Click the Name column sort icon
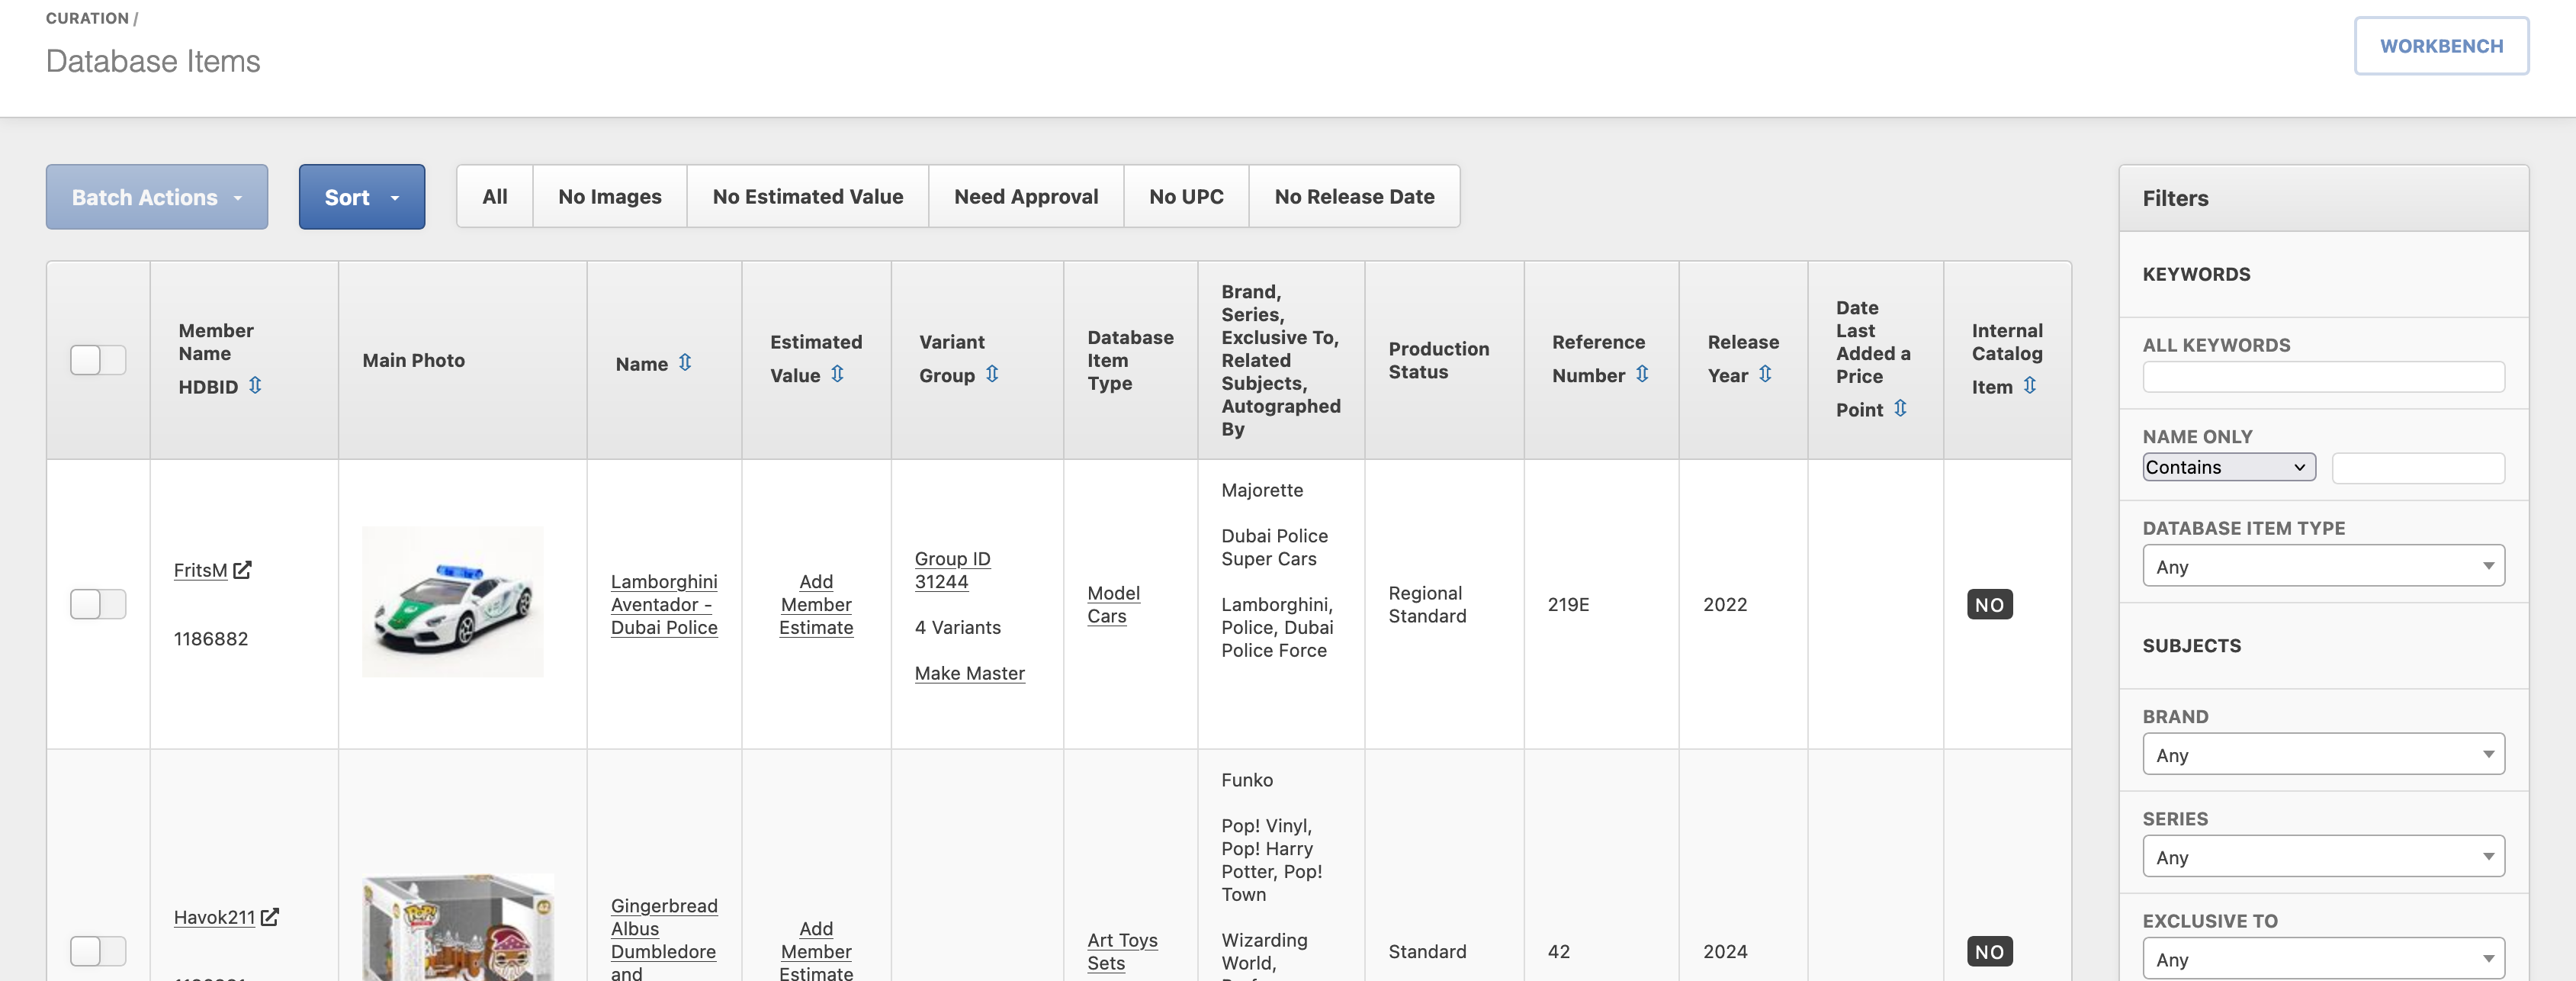Image resolution: width=2576 pixels, height=981 pixels. (685, 362)
